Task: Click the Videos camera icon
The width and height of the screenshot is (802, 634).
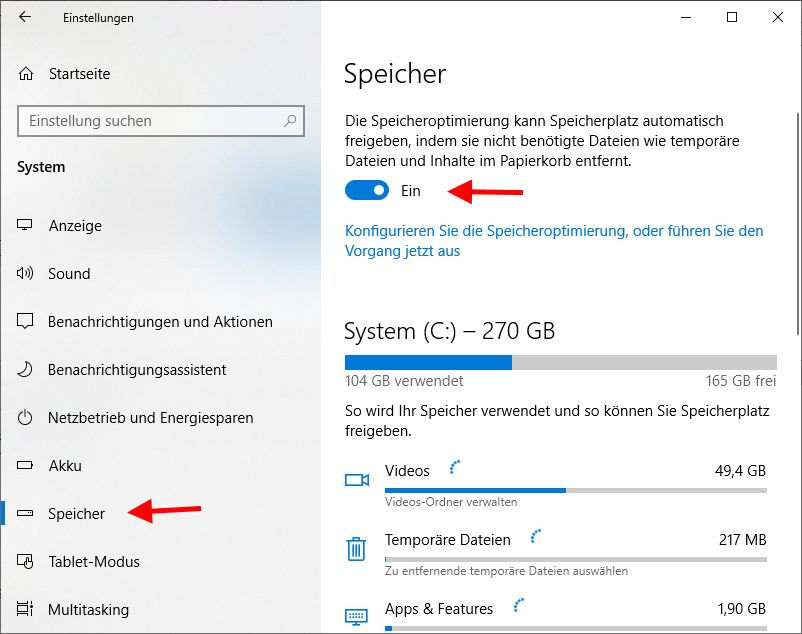Action: [x=357, y=480]
